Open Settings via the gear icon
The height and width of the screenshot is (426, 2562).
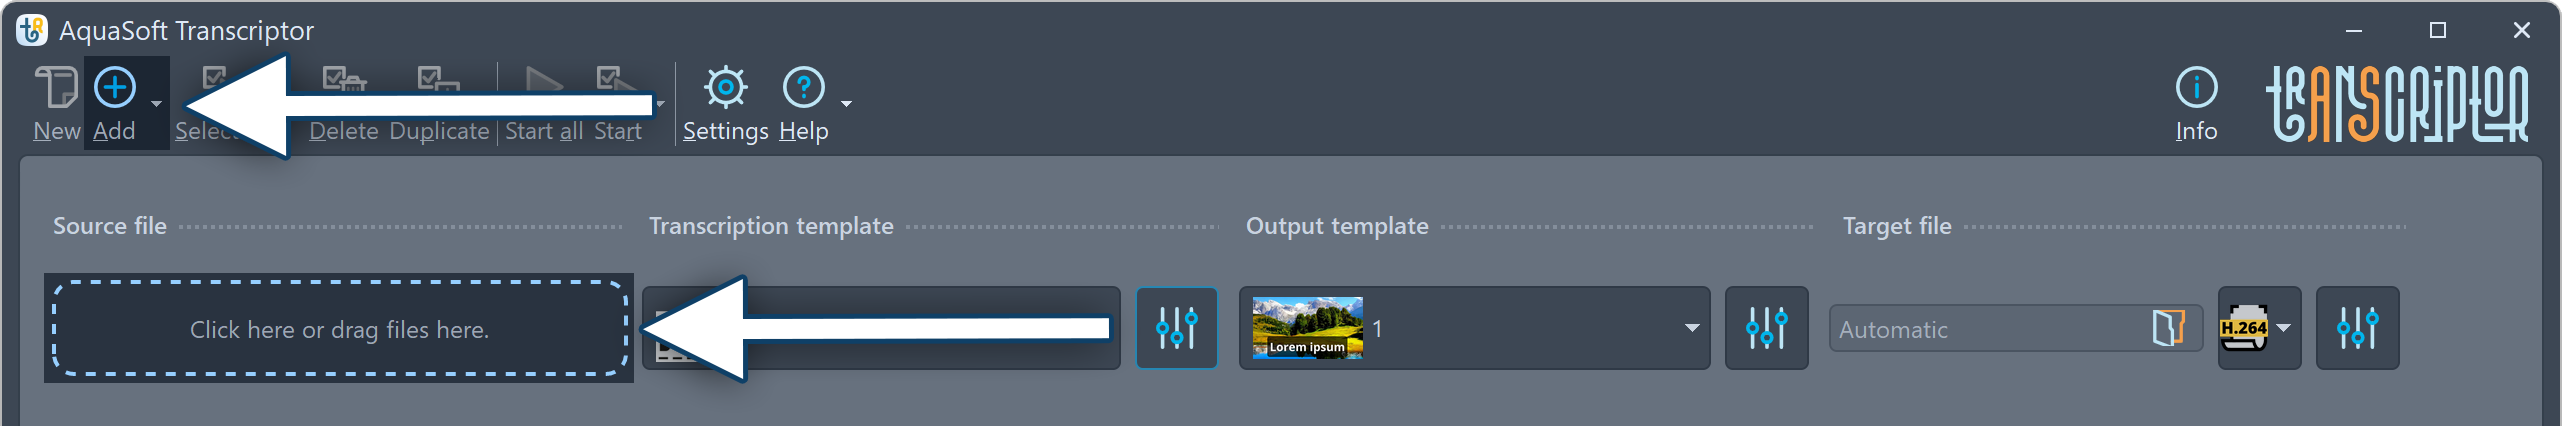pos(725,89)
